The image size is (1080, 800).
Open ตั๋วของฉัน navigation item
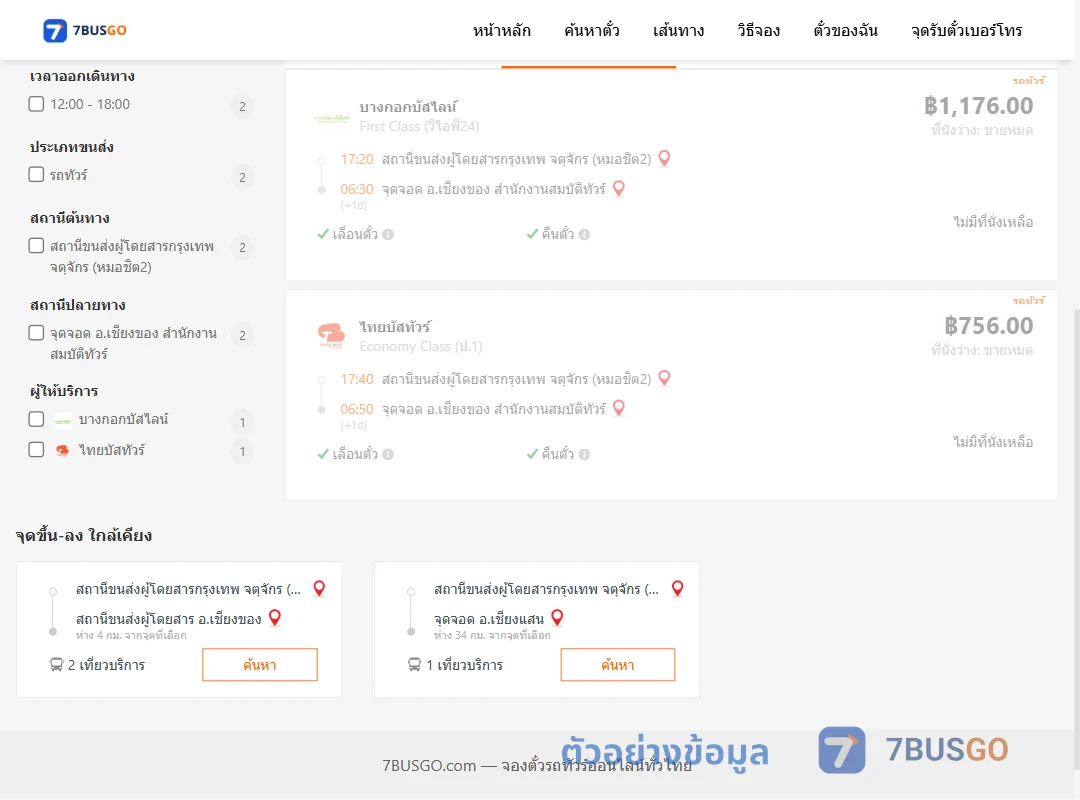point(845,30)
